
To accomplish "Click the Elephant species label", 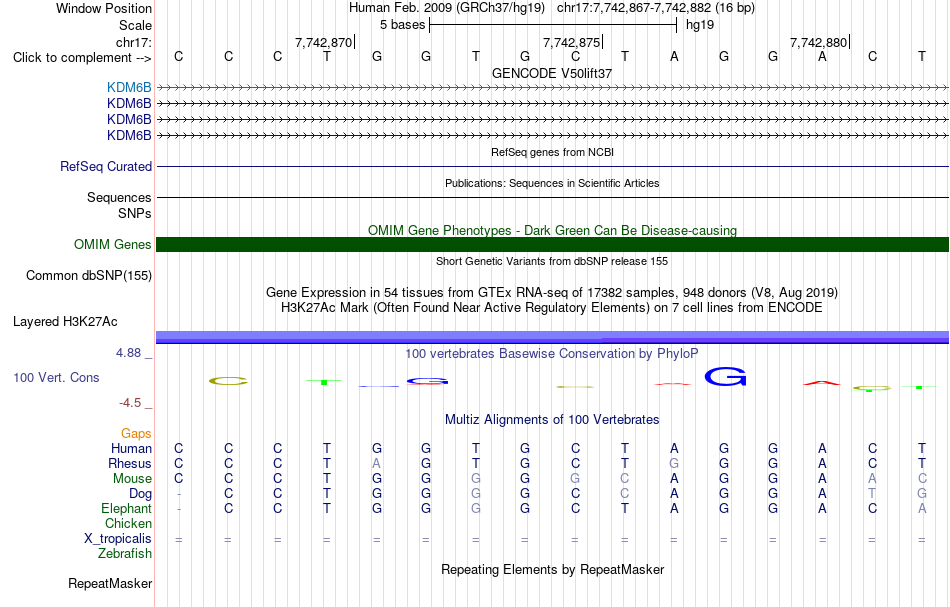I will click(126, 508).
